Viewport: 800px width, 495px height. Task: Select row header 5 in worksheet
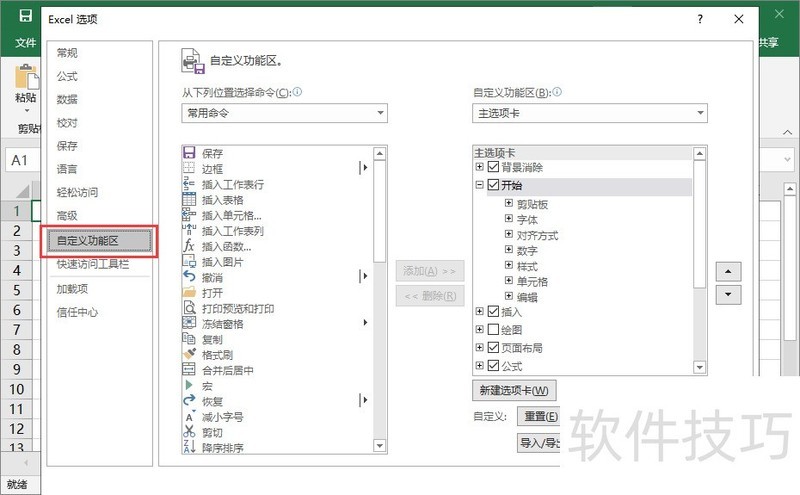17,290
